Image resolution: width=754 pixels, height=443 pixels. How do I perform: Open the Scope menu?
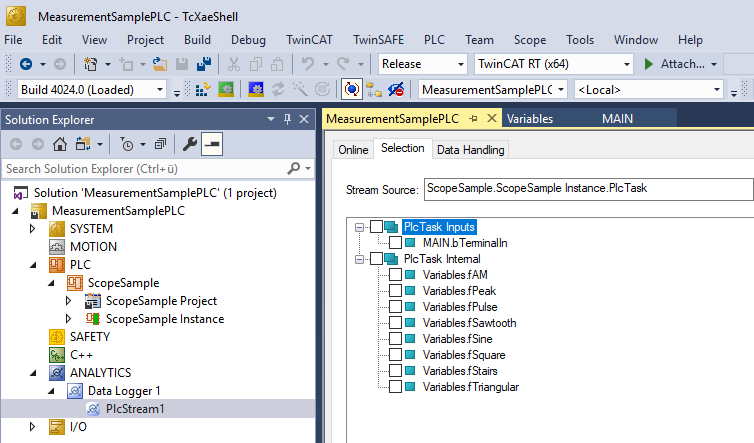529,39
